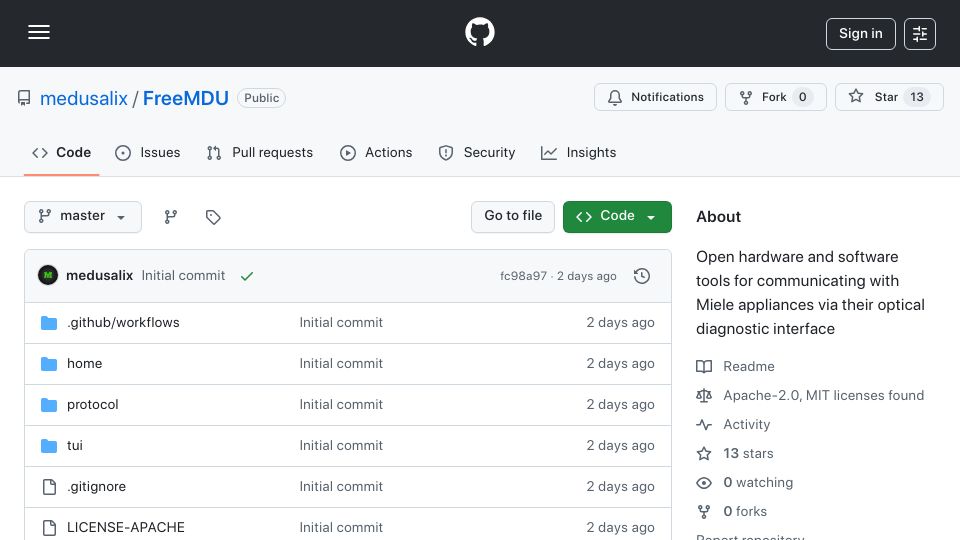
Task: Click 2 days ago in protocol row
Action: (x=620, y=405)
